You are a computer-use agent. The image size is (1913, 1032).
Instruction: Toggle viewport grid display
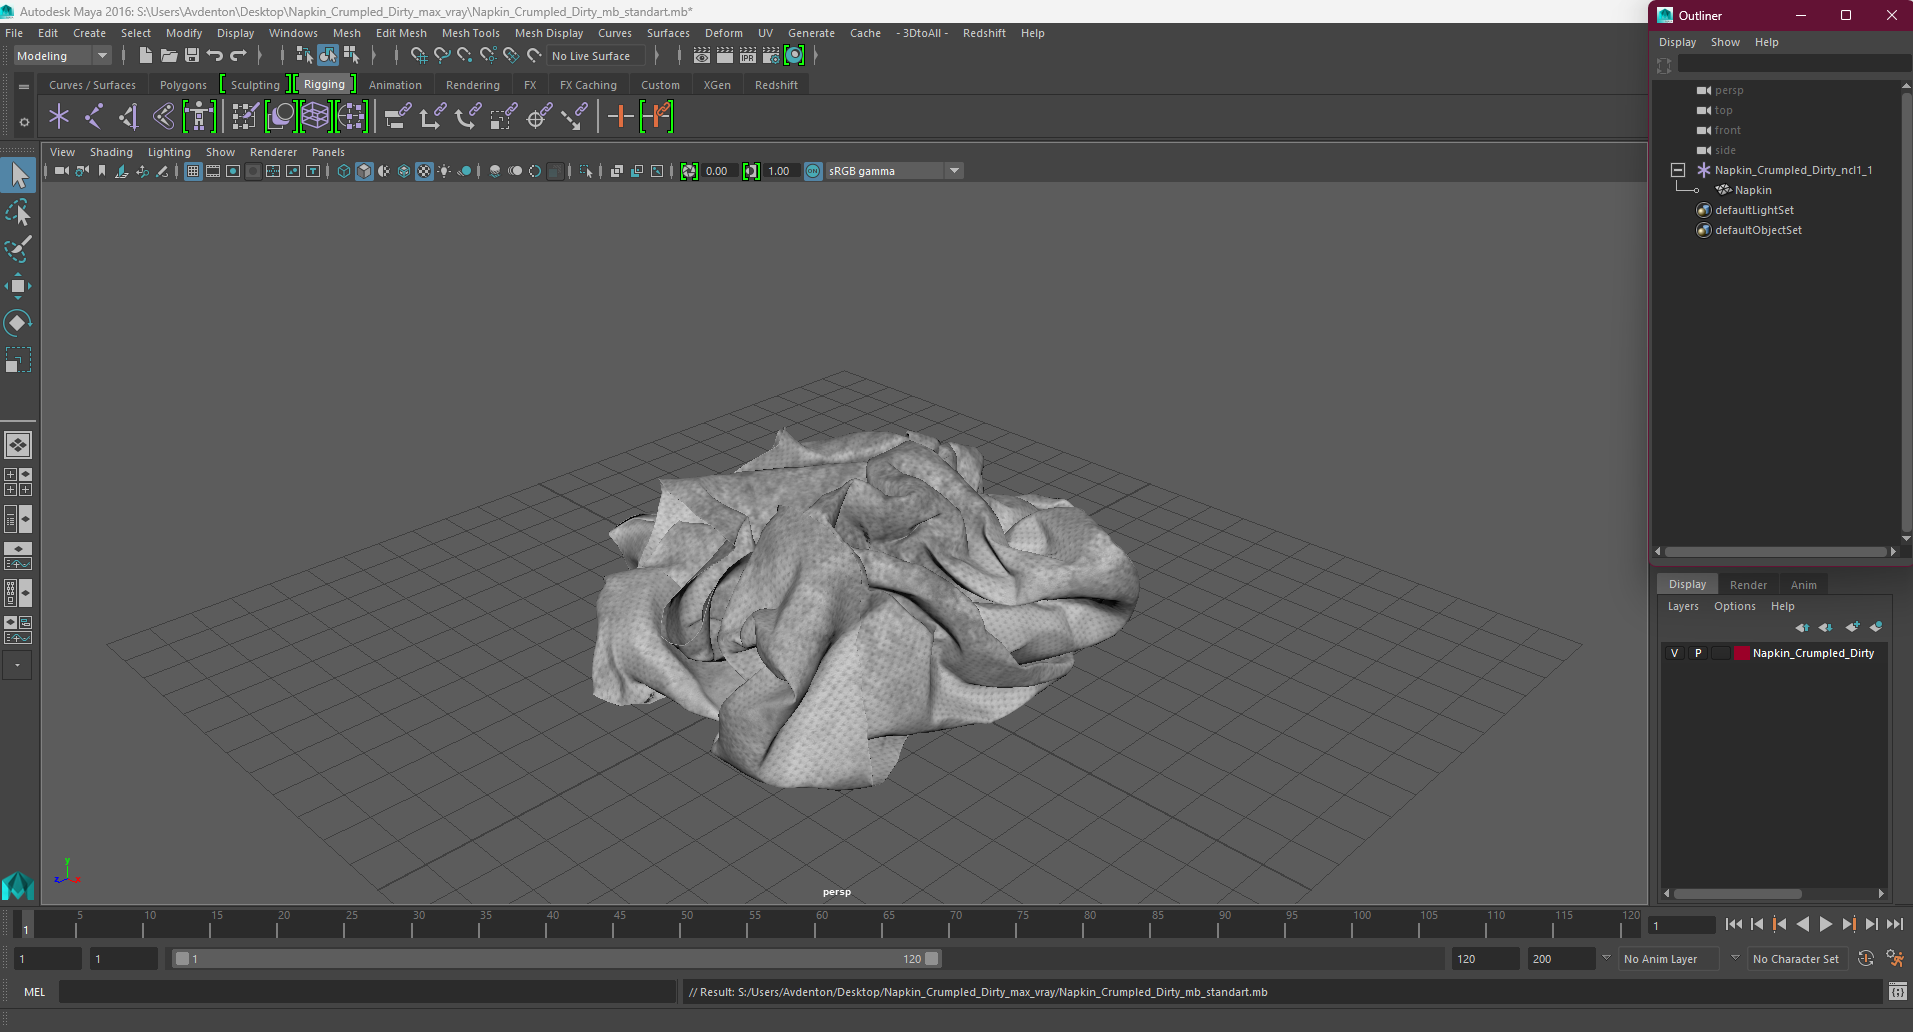point(193,171)
